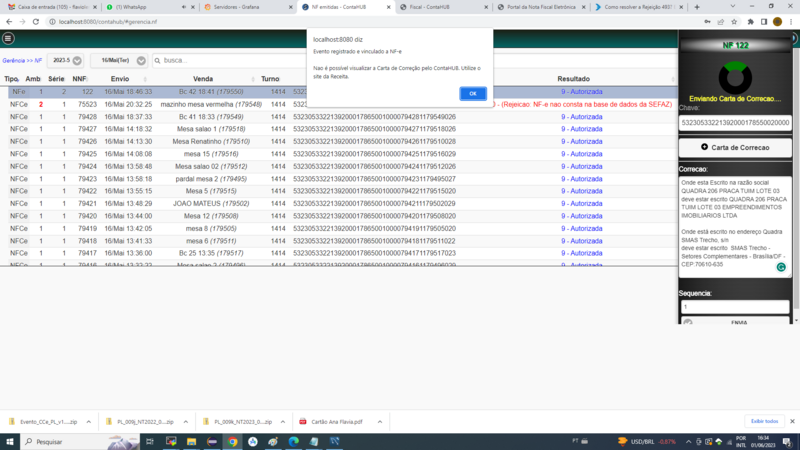This screenshot has width=800, height=450.
Task: Open the tab search chevron
Action: pyautogui.click(x=733, y=7)
